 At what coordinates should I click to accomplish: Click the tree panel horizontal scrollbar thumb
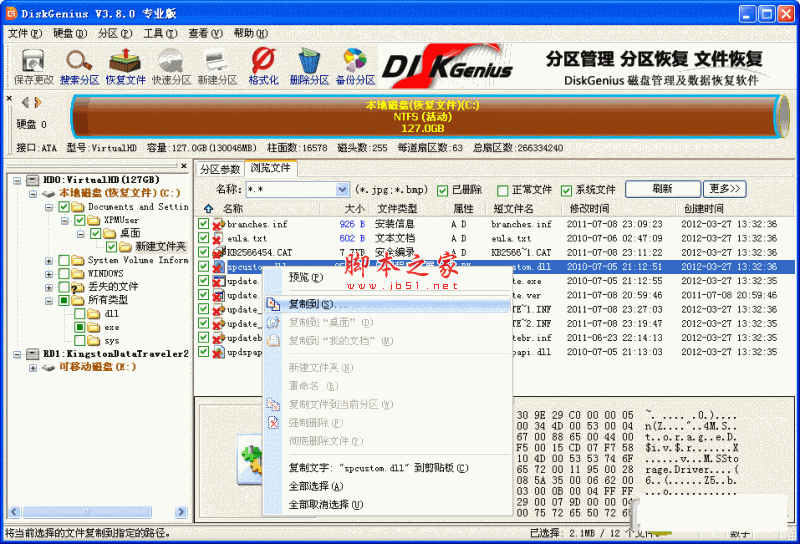[x=87, y=511]
